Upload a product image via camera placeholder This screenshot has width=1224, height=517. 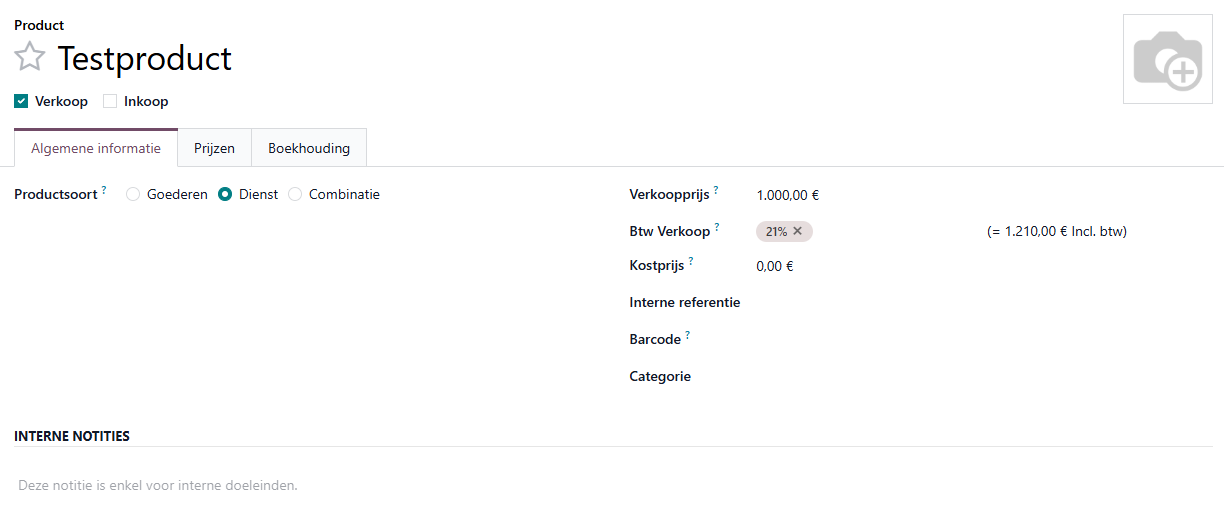tap(1167, 60)
